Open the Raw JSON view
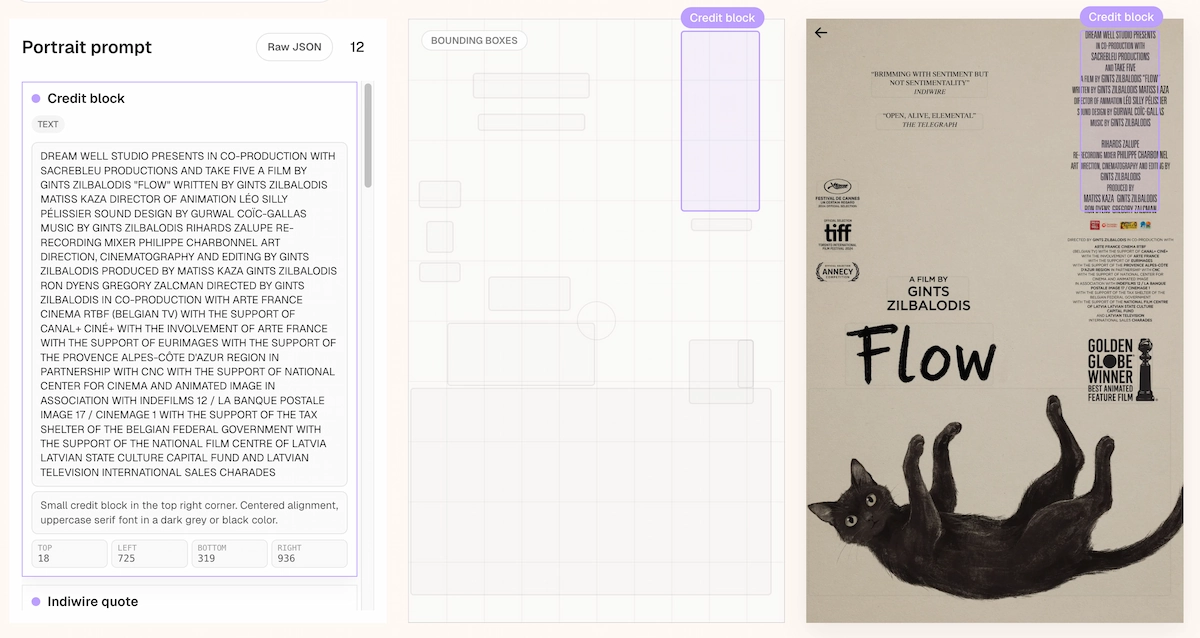Screen dimensions: 1200x638 (294, 47)
